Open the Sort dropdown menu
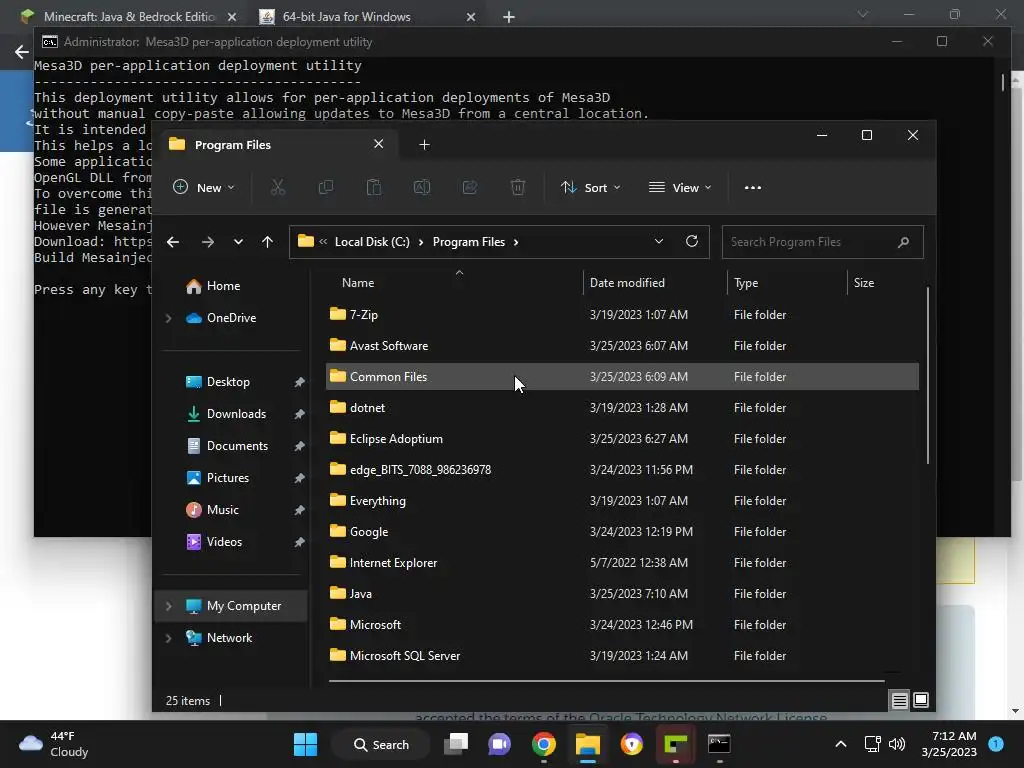1024x768 pixels. (590, 187)
